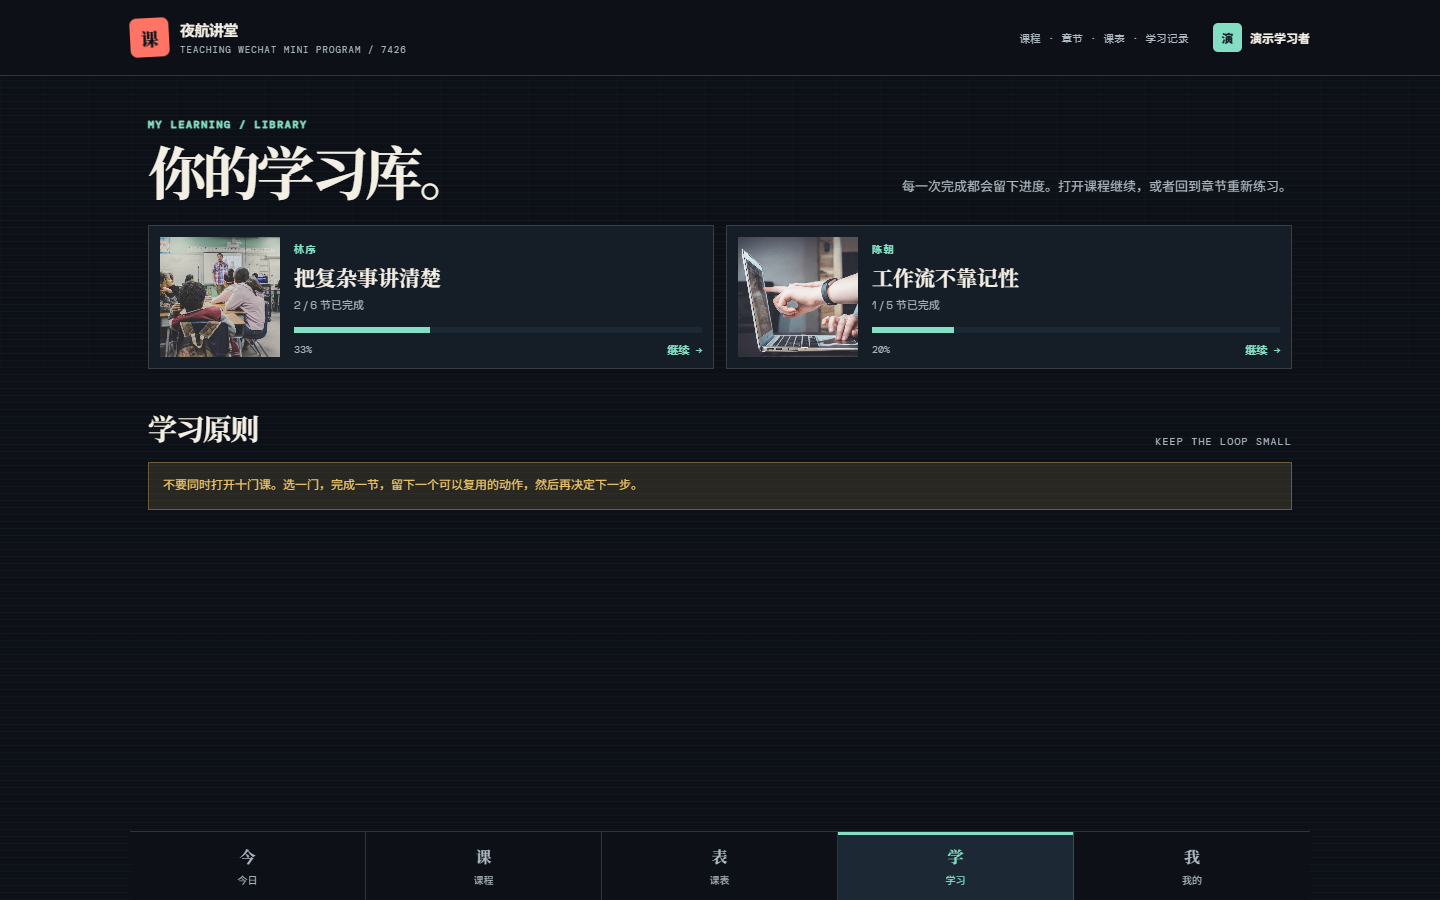Switch to the 课程 bottom tab
The image size is (1440, 900).
pos(484,866)
